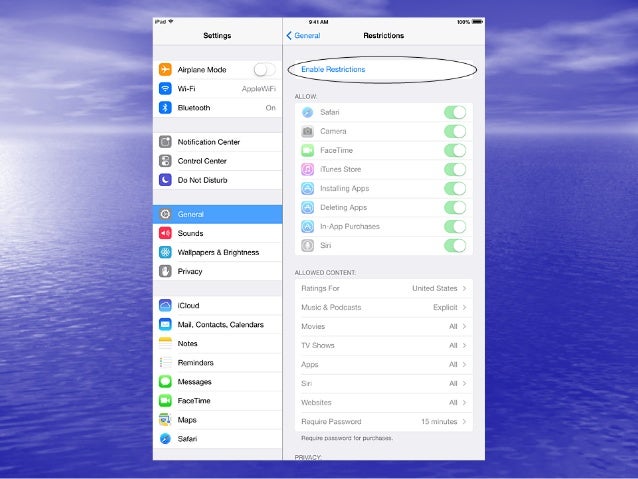Tap the Mail, Contacts, Calendars icon

165,324
